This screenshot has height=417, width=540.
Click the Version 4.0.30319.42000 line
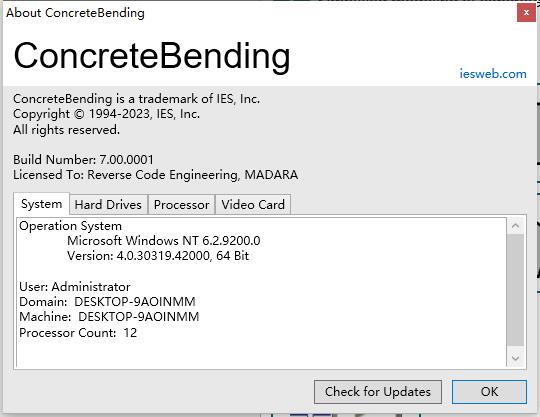pos(158,256)
